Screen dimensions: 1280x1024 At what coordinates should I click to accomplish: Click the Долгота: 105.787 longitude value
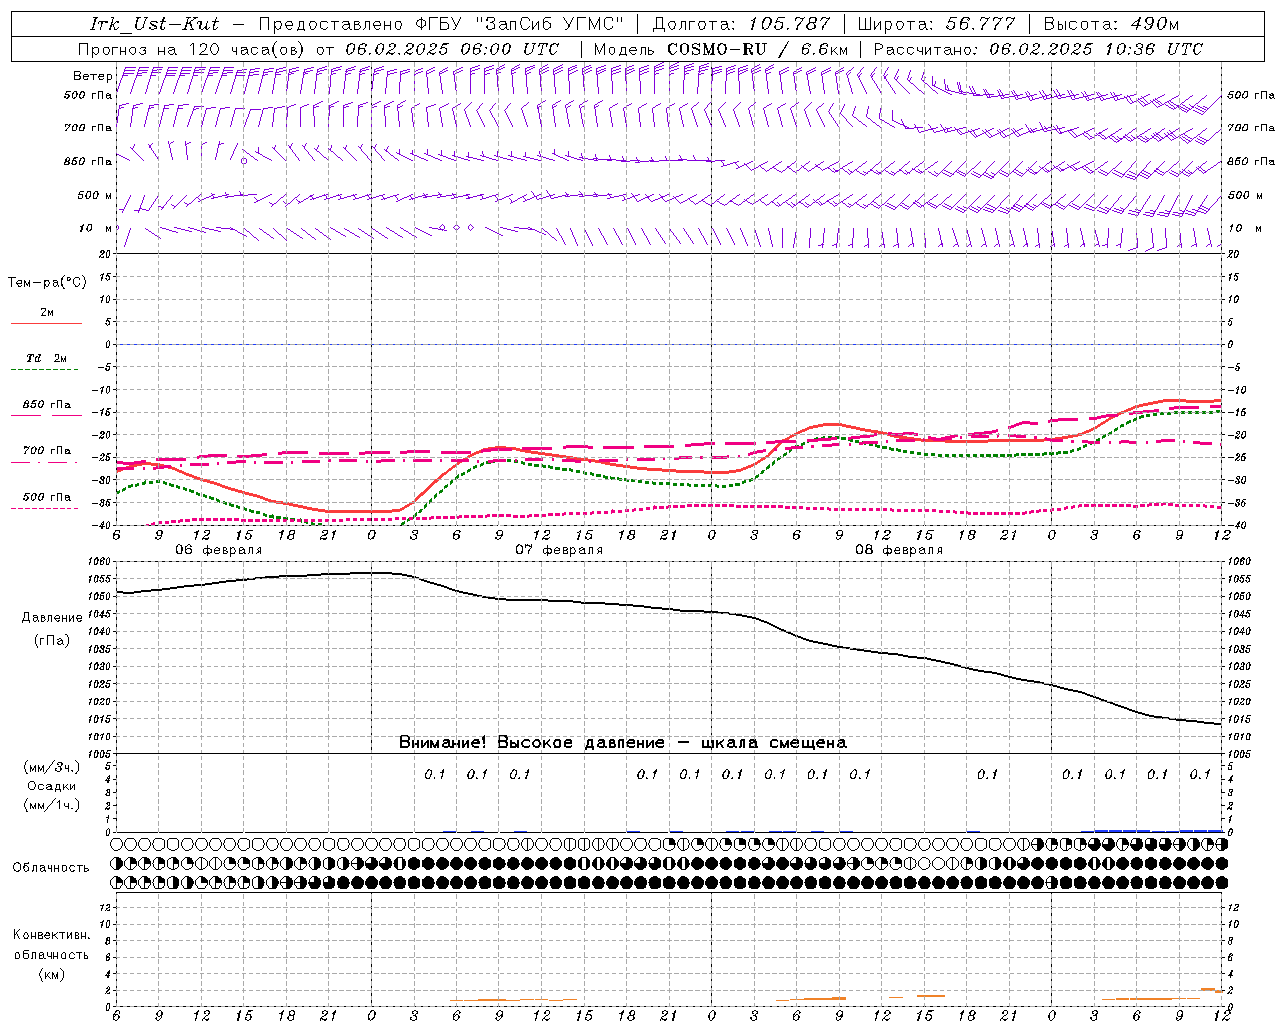click(741, 24)
